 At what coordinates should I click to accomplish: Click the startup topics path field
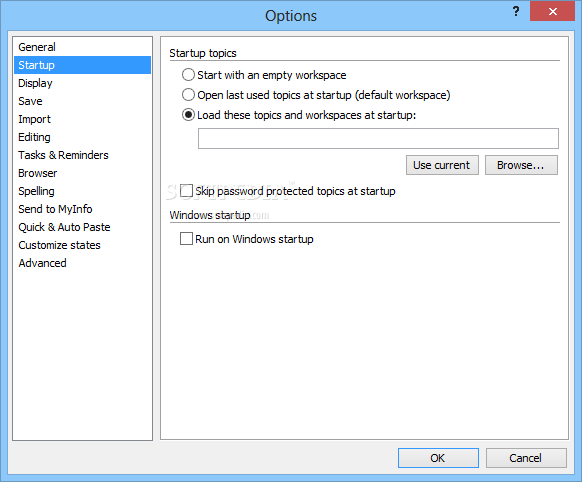tap(378, 138)
